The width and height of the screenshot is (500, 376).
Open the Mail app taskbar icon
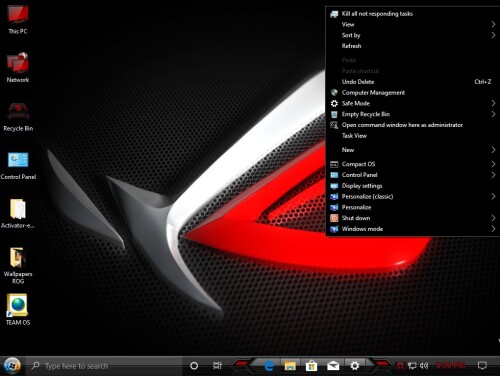(333, 366)
